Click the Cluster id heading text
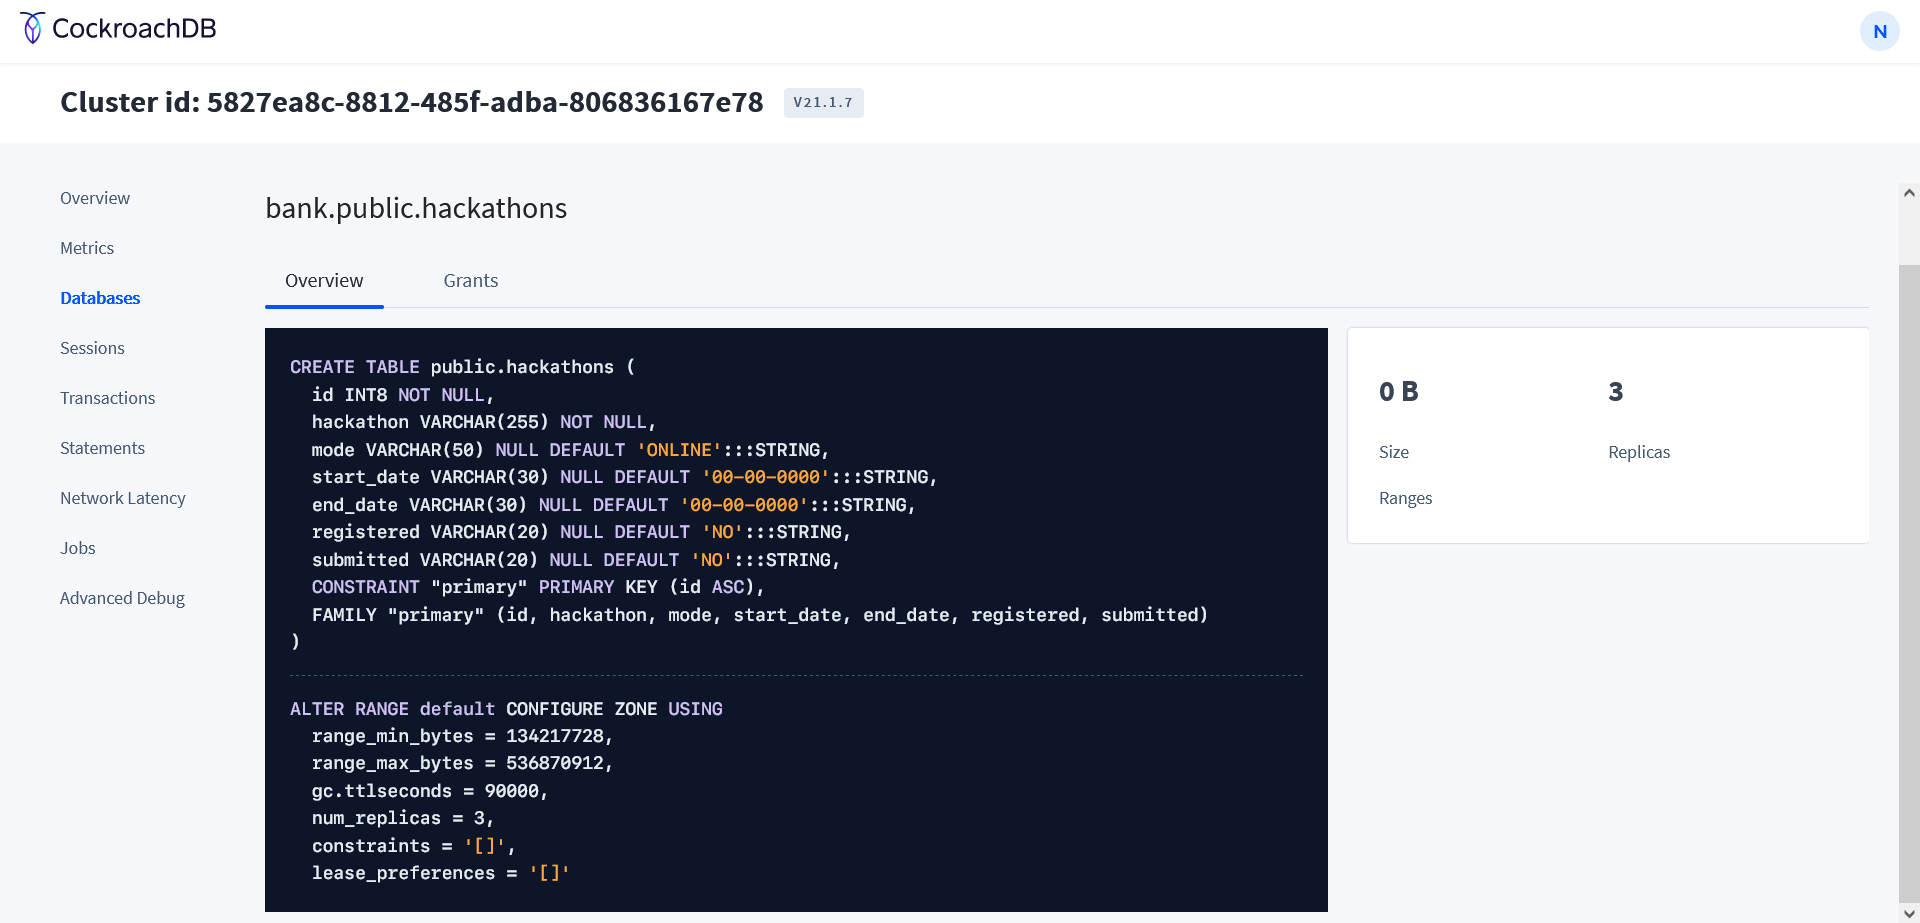1920x923 pixels. coord(412,102)
